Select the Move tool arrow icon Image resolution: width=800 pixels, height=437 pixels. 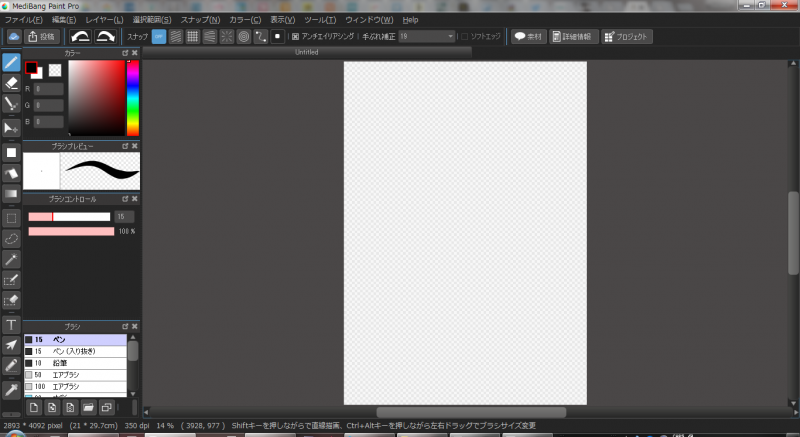pyautogui.click(x=11, y=128)
